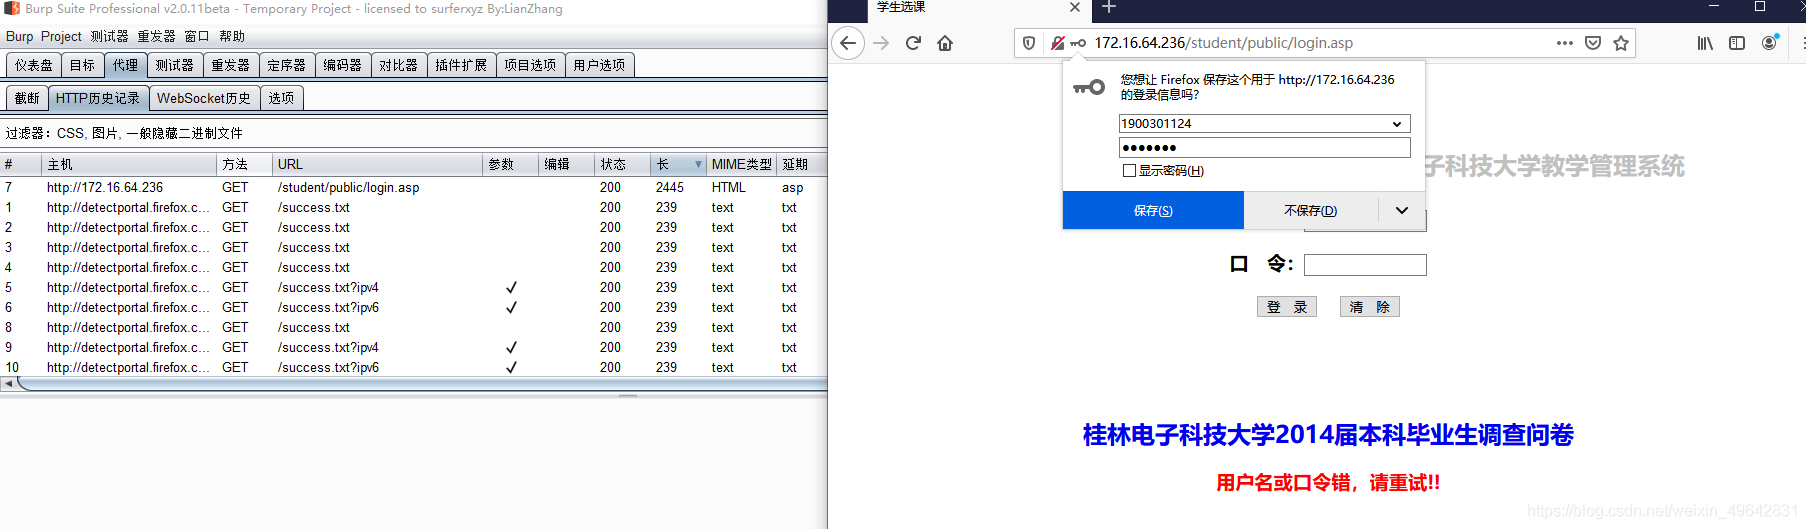The height and width of the screenshot is (529, 1806).
Task: Click the hidden password field in save dialog
Action: tap(1264, 148)
